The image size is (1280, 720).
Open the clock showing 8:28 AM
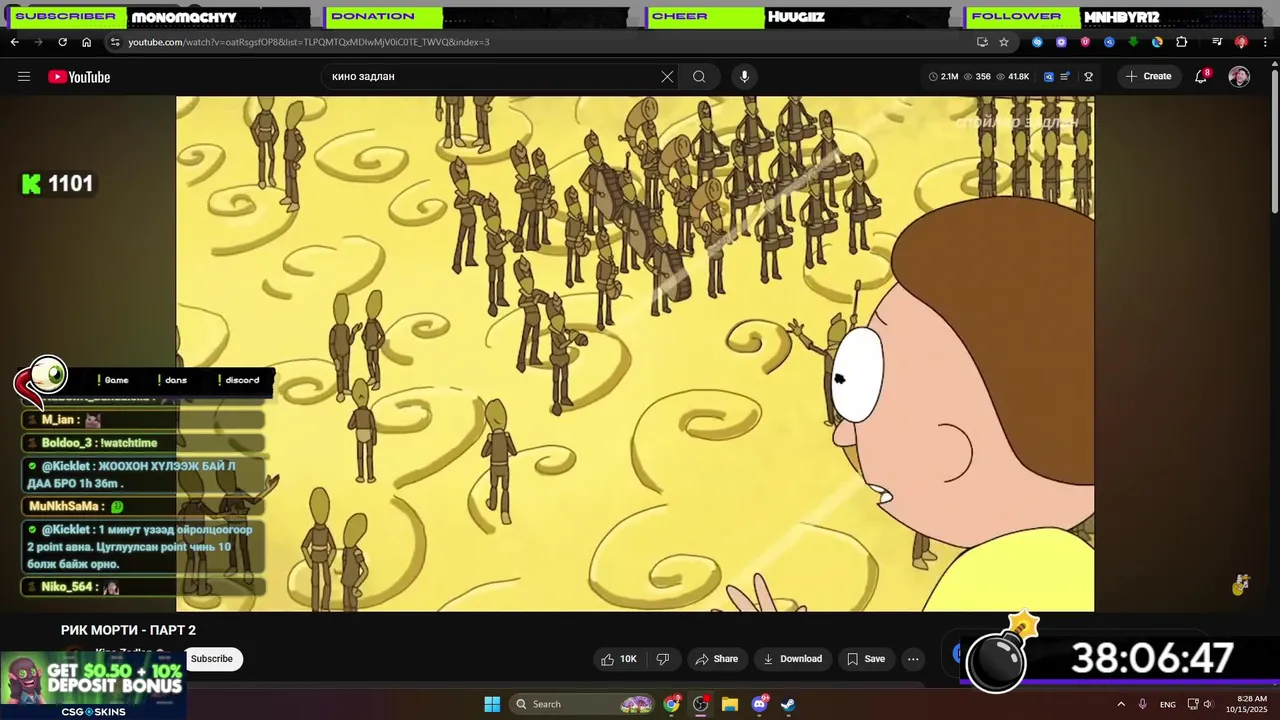tap(1252, 704)
